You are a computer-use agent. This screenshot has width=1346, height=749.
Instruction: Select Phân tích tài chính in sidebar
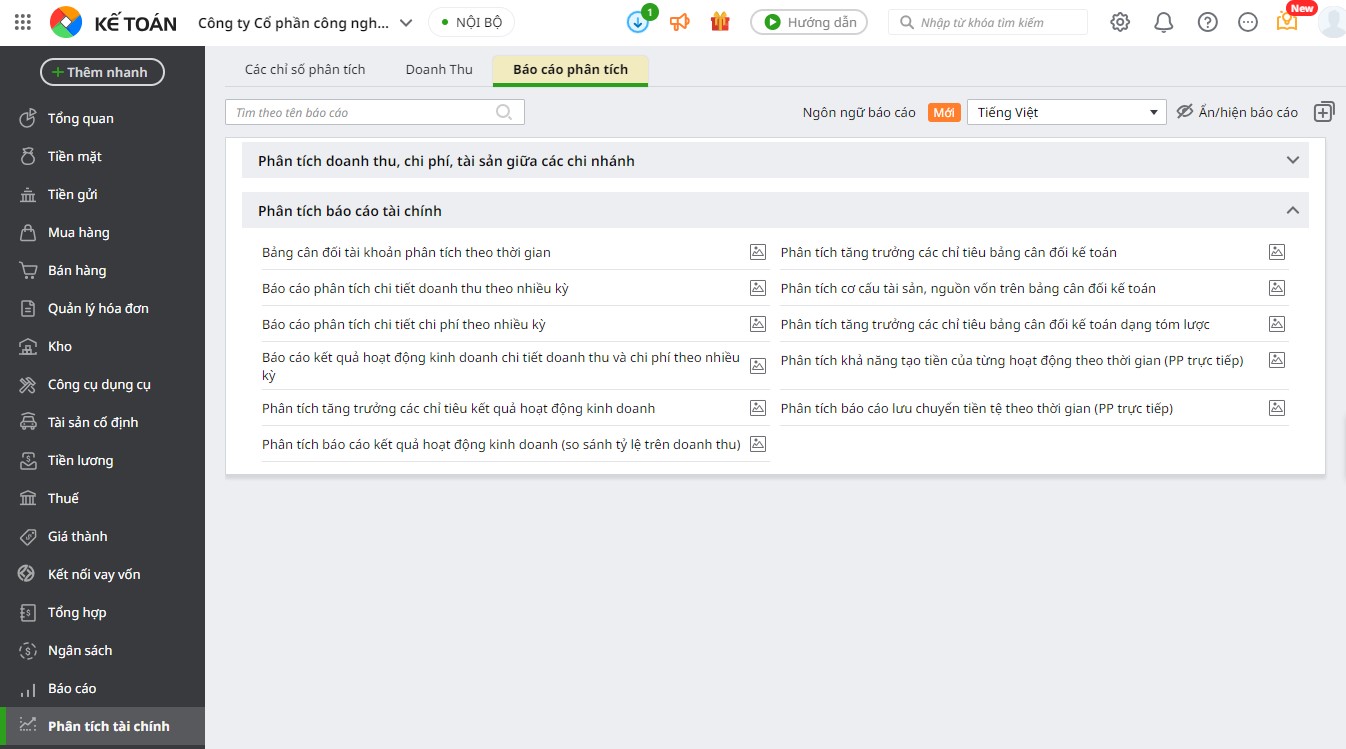(102, 727)
